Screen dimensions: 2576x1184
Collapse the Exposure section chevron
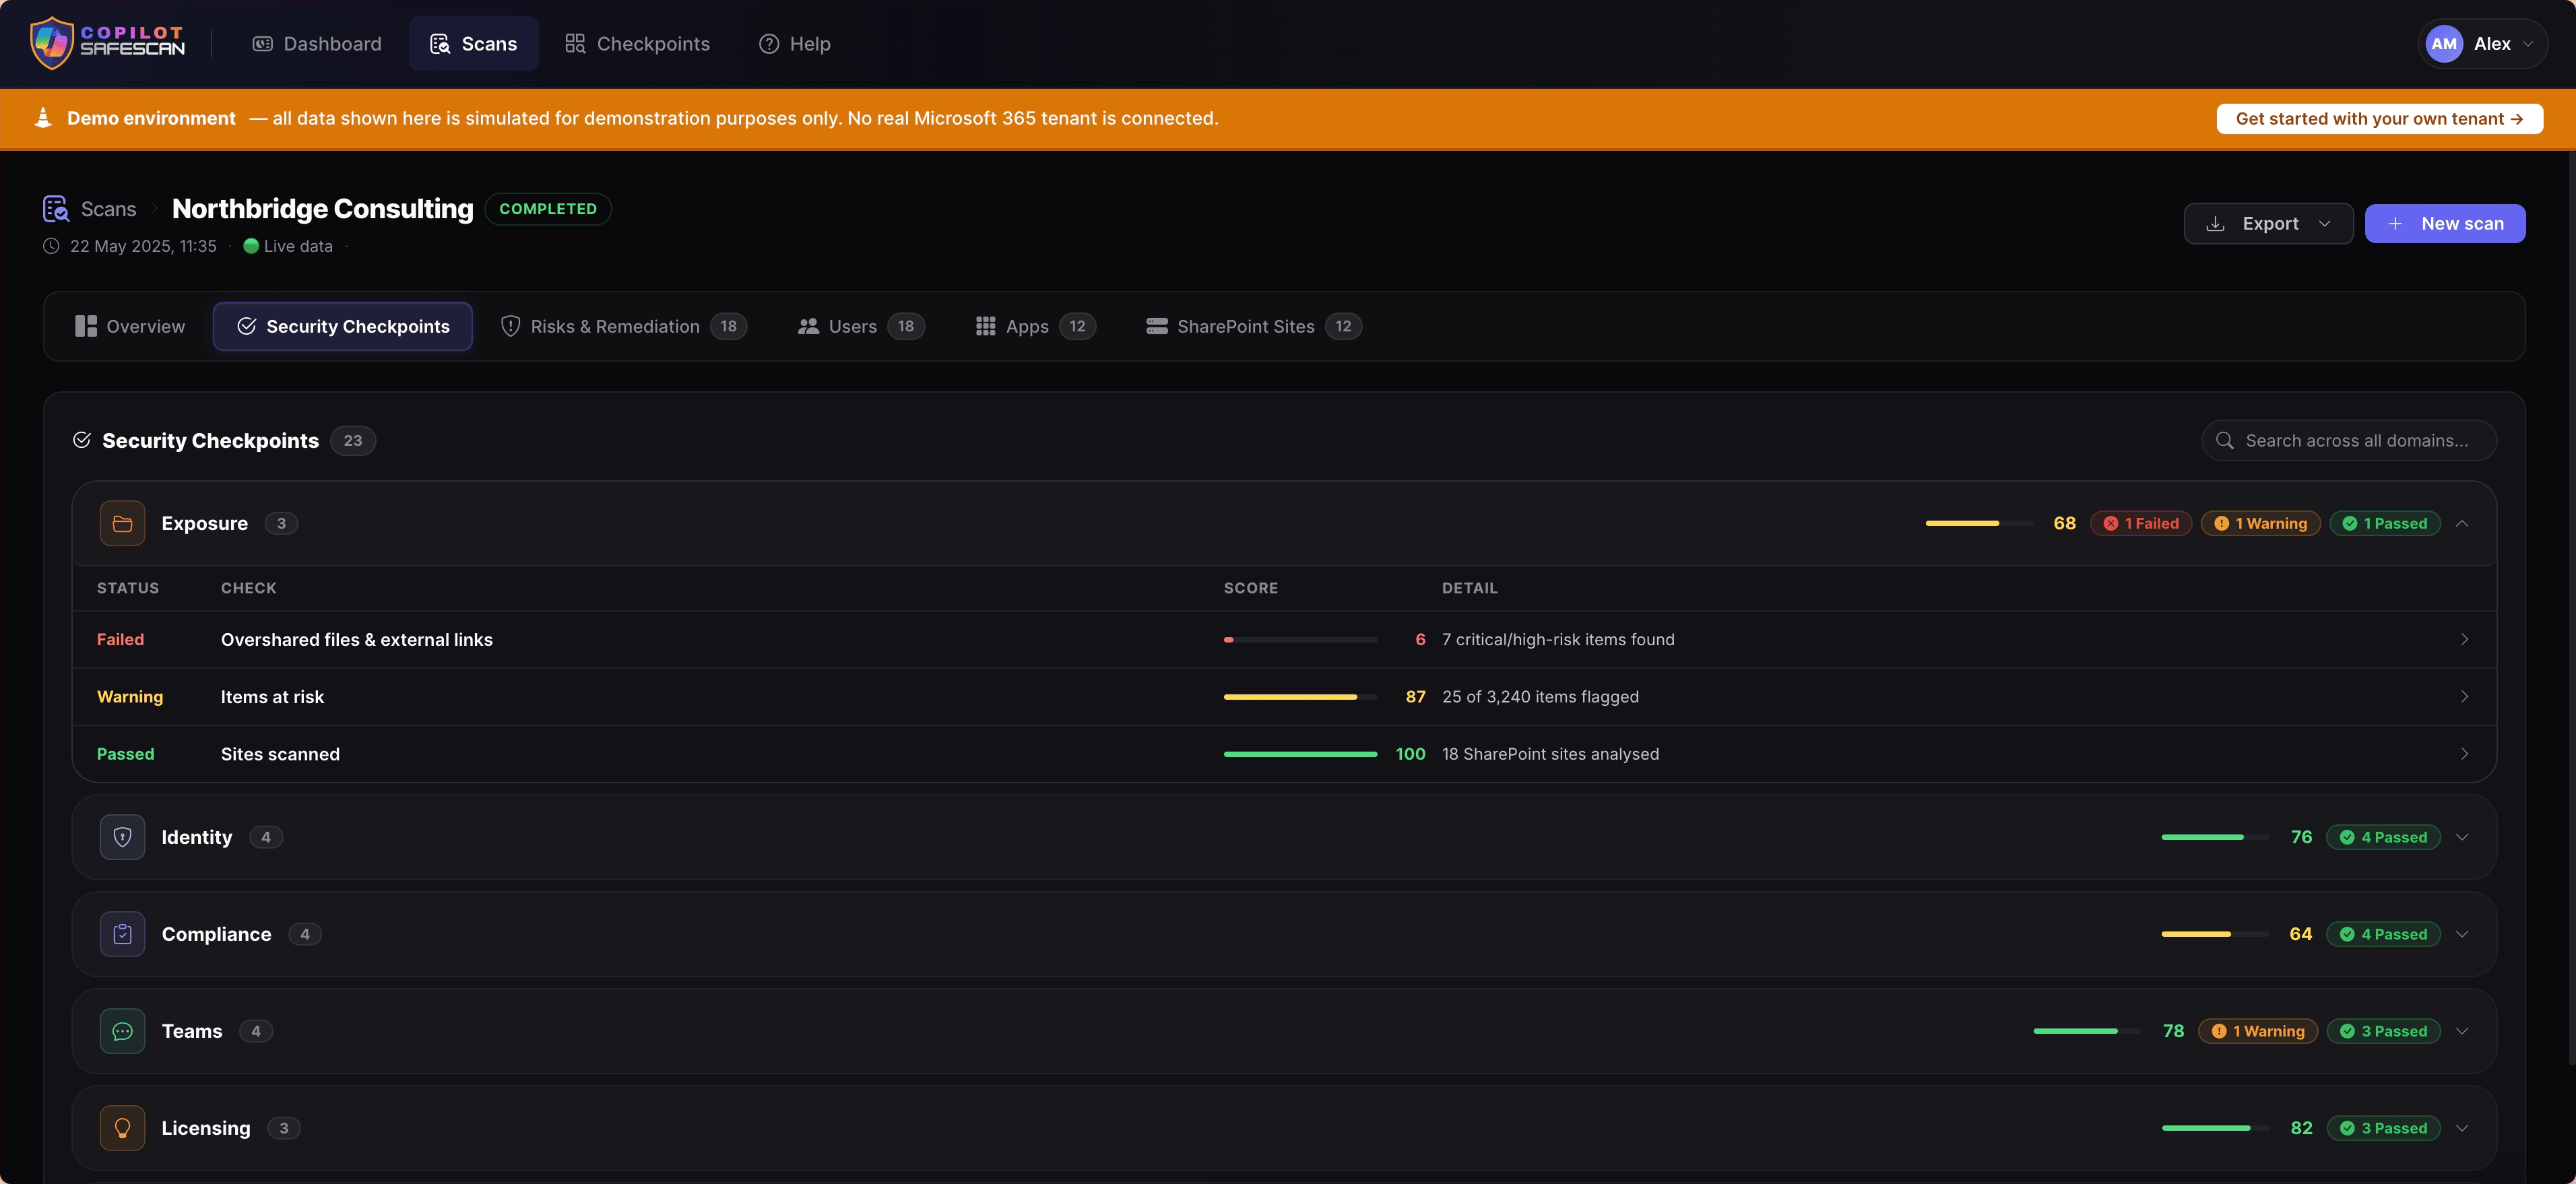(x=2462, y=523)
